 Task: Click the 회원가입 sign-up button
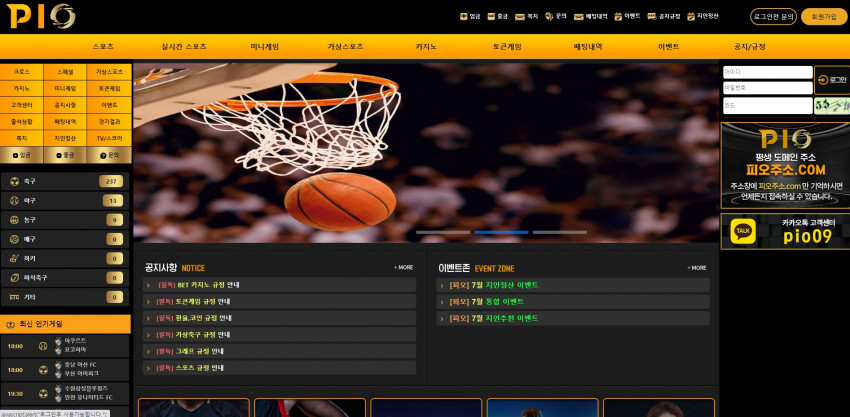(824, 17)
